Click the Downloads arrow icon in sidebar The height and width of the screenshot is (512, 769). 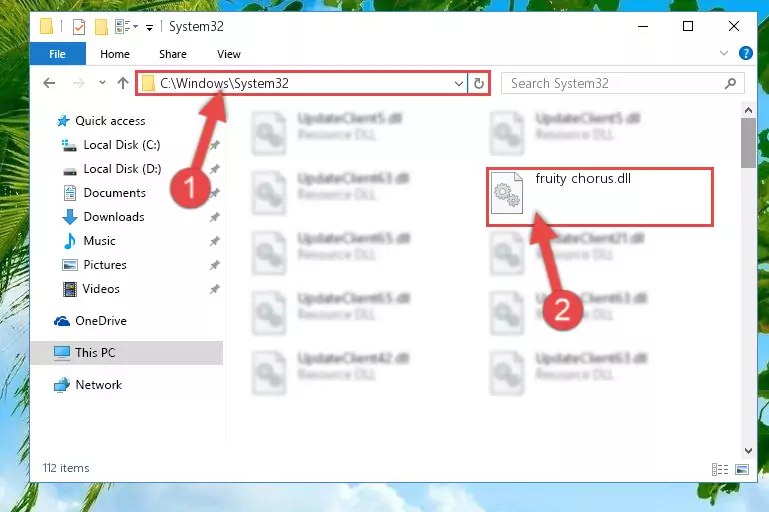click(70, 217)
